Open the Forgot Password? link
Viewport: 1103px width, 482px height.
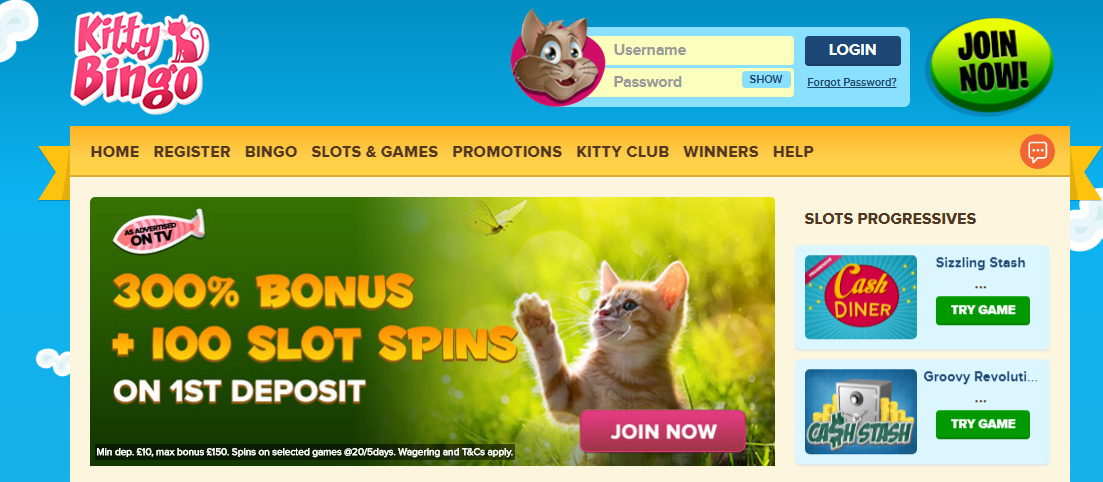[x=852, y=82]
